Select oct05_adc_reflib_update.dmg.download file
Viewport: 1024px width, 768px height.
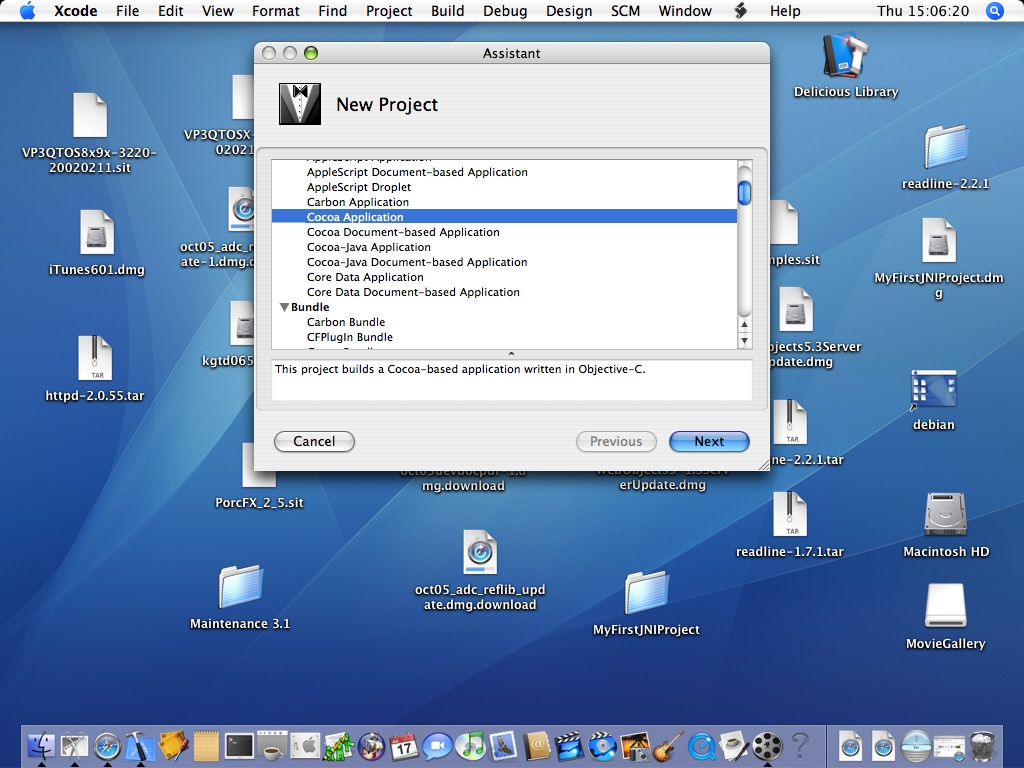point(480,552)
